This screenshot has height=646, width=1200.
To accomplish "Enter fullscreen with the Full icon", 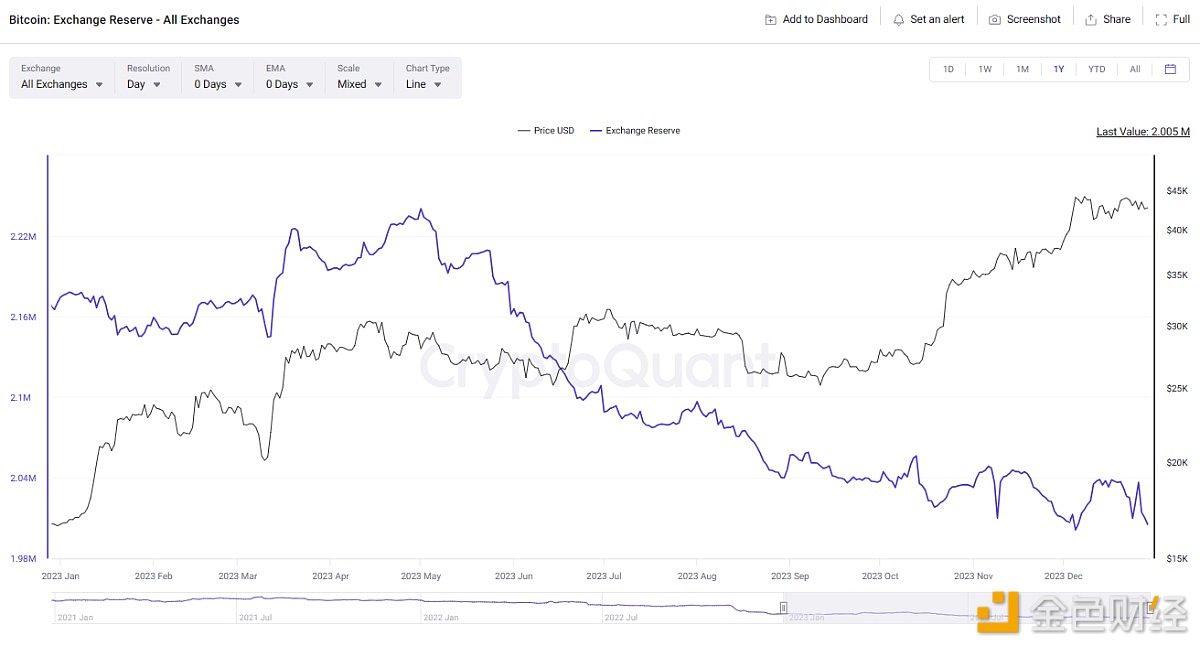I will coord(1159,19).
